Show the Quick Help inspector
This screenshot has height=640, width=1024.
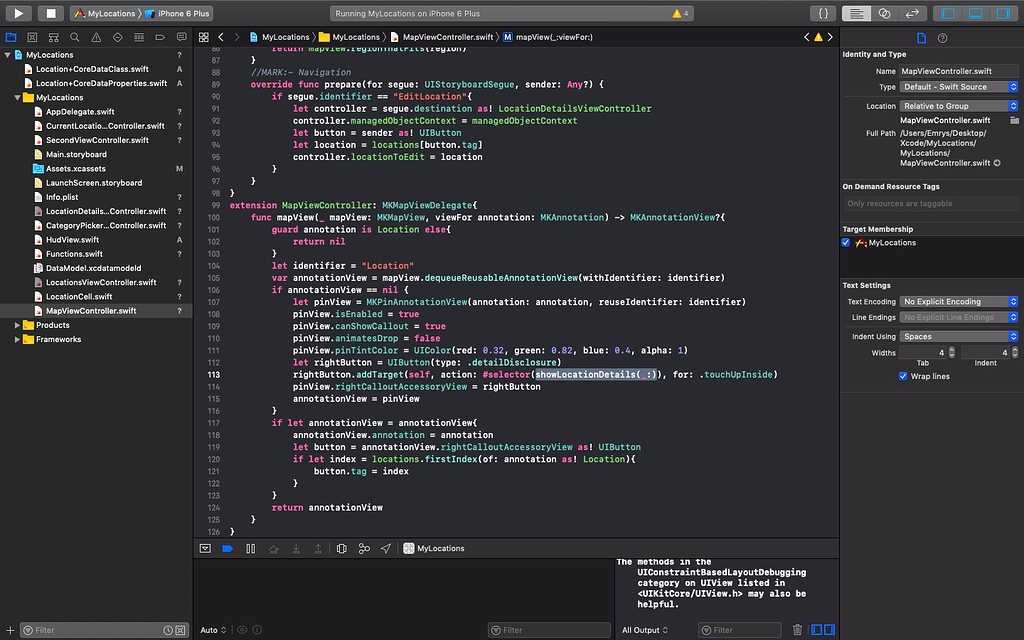tap(942, 38)
